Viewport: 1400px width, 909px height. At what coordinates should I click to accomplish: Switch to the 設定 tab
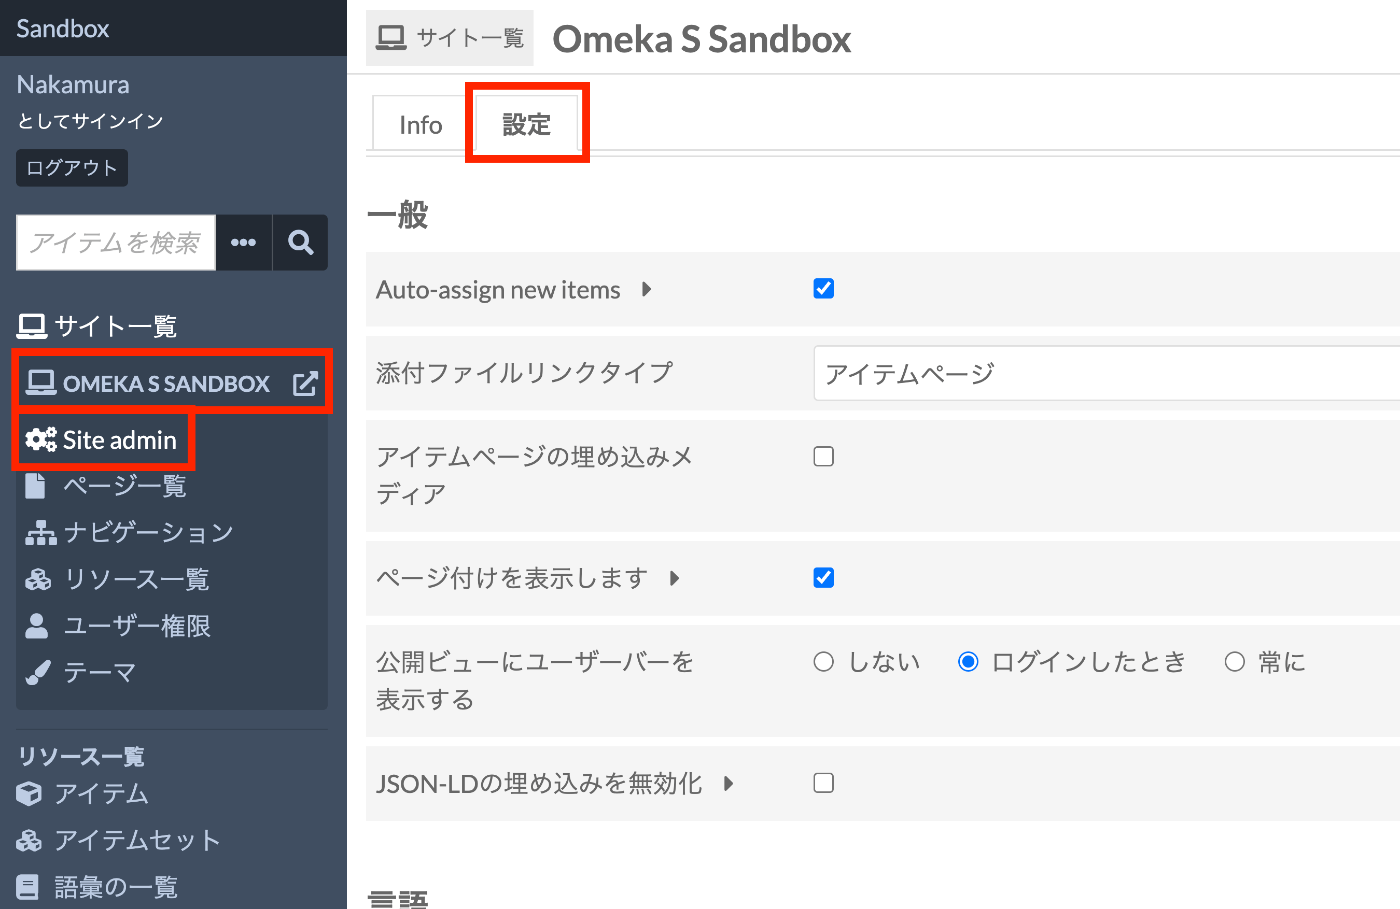click(527, 124)
